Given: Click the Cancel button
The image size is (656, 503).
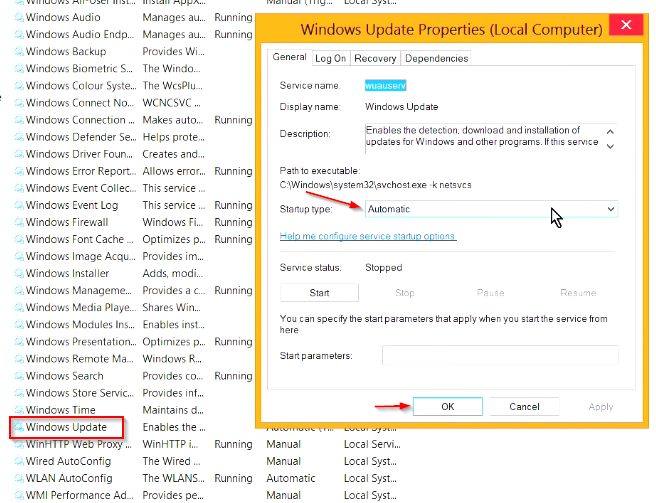Looking at the screenshot, I should coord(524,407).
